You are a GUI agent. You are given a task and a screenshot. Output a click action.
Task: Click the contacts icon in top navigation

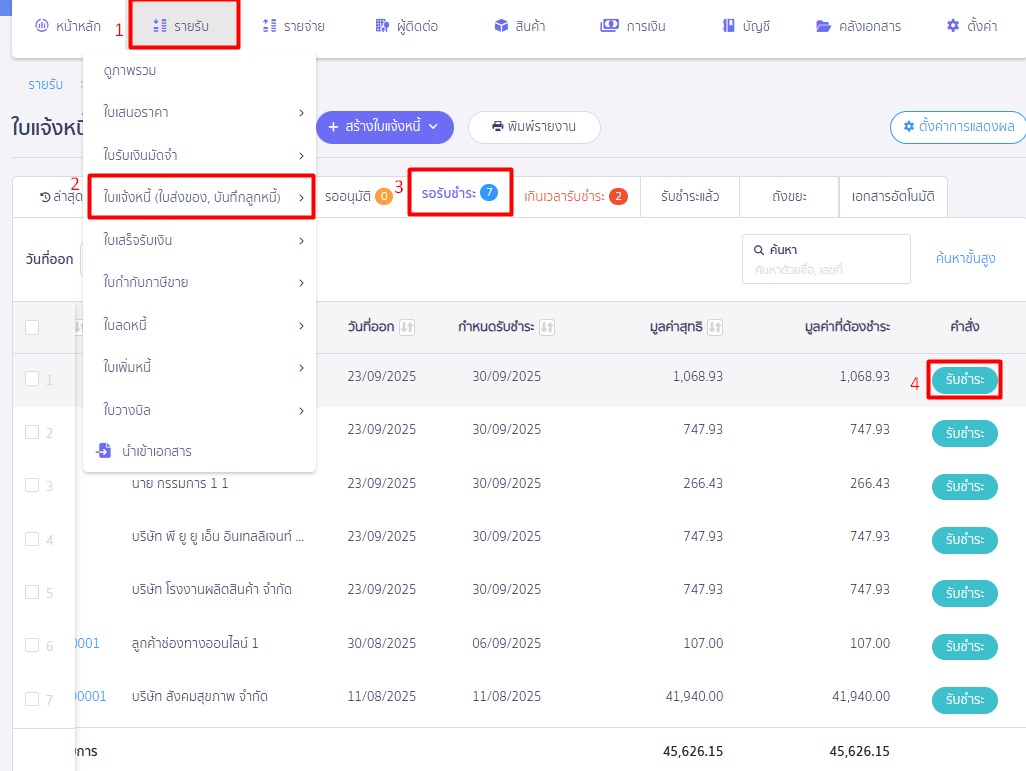pos(382,26)
